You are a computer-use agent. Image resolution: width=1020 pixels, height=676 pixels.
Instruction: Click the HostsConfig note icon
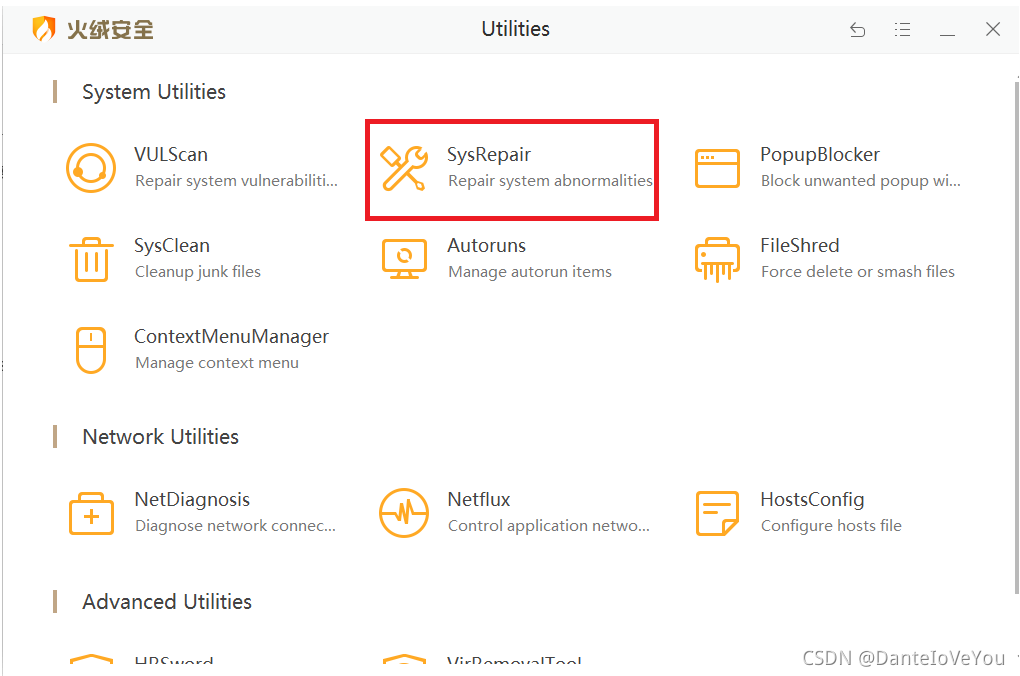coord(717,513)
